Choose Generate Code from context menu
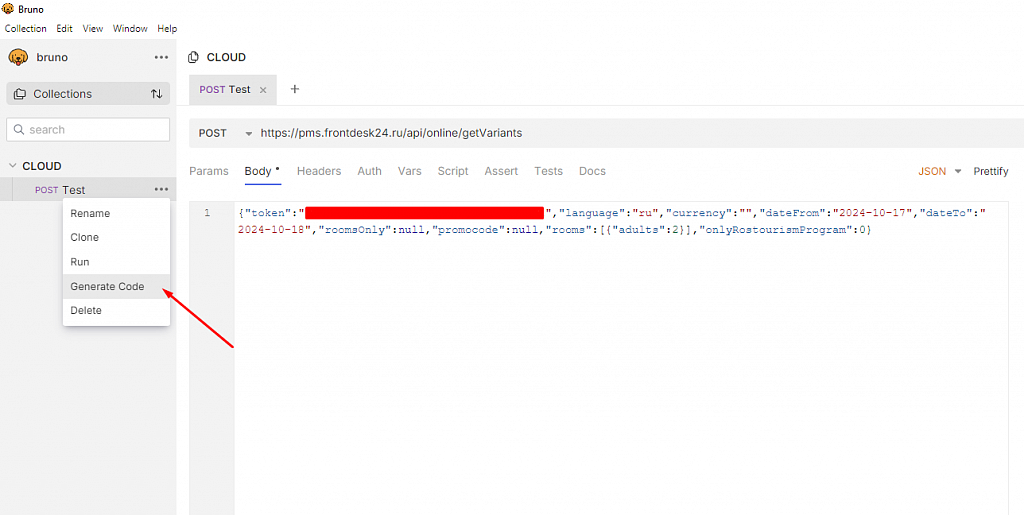The width and height of the screenshot is (1024, 515). point(116,287)
